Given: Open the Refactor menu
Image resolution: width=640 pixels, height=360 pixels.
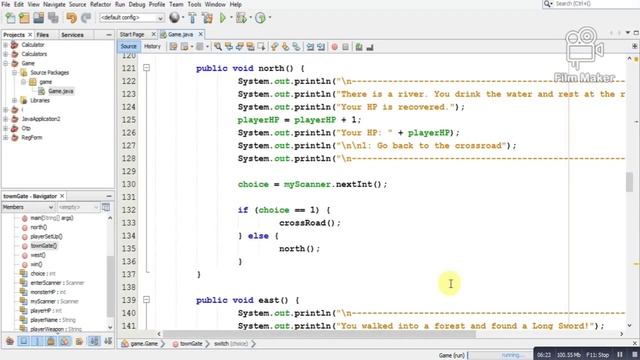Looking at the screenshot, I should pyautogui.click(x=100, y=4).
